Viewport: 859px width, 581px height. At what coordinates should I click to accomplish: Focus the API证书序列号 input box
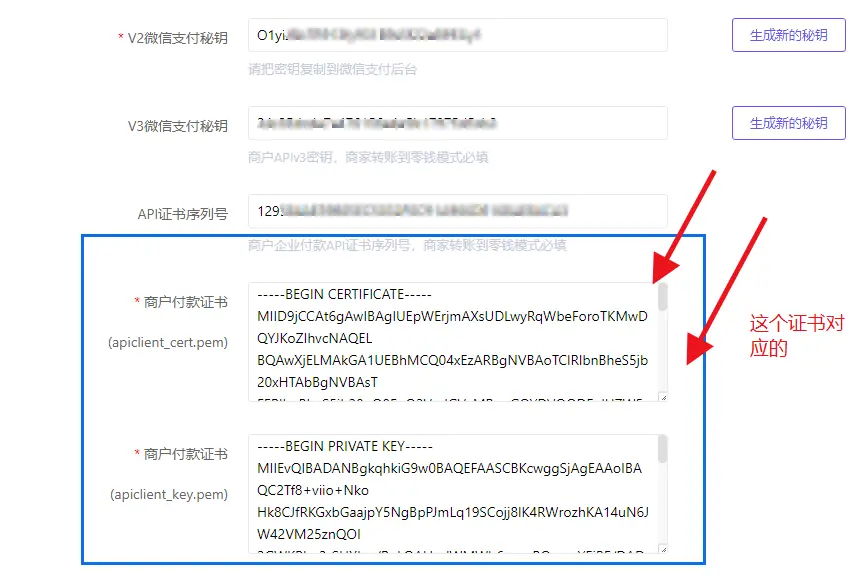(x=457, y=211)
